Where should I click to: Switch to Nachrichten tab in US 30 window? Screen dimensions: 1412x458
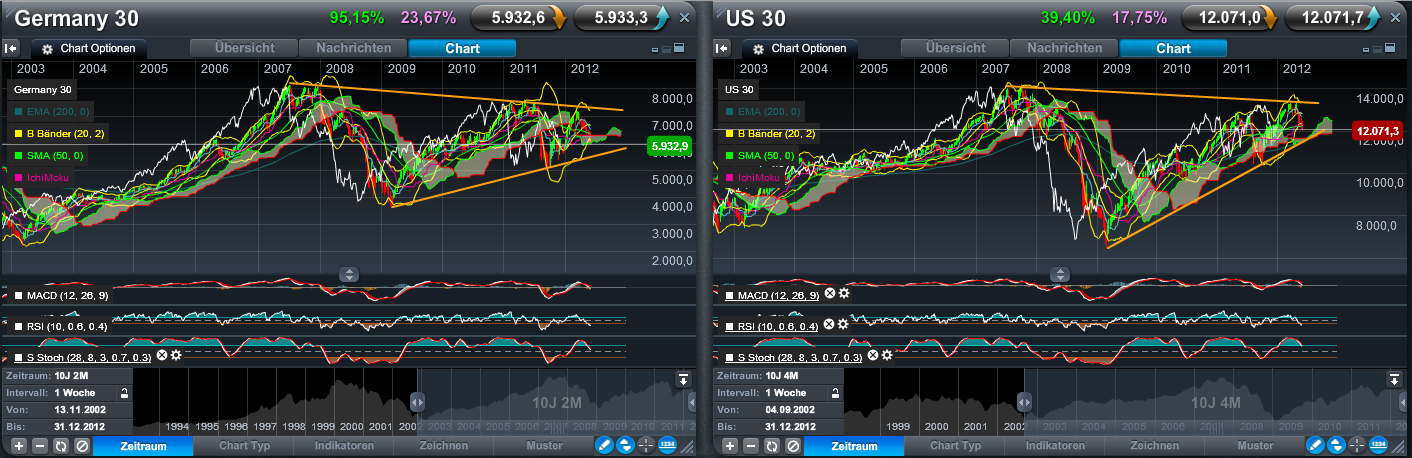[x=1065, y=48]
